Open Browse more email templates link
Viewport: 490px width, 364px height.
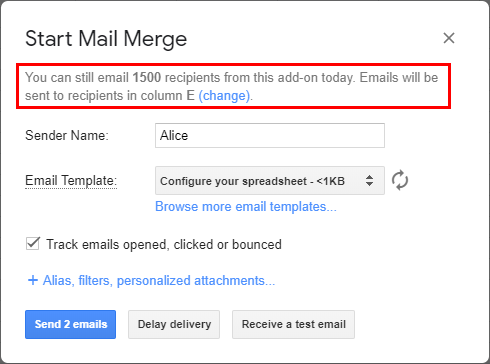pos(246,207)
